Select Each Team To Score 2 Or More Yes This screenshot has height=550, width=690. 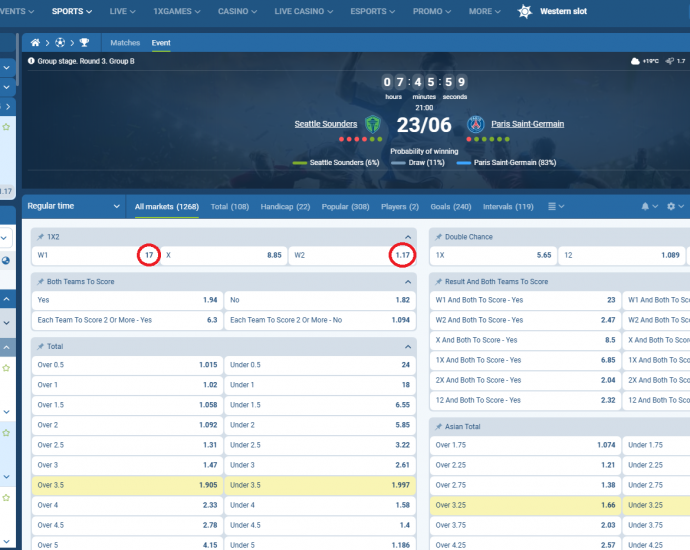[127, 320]
